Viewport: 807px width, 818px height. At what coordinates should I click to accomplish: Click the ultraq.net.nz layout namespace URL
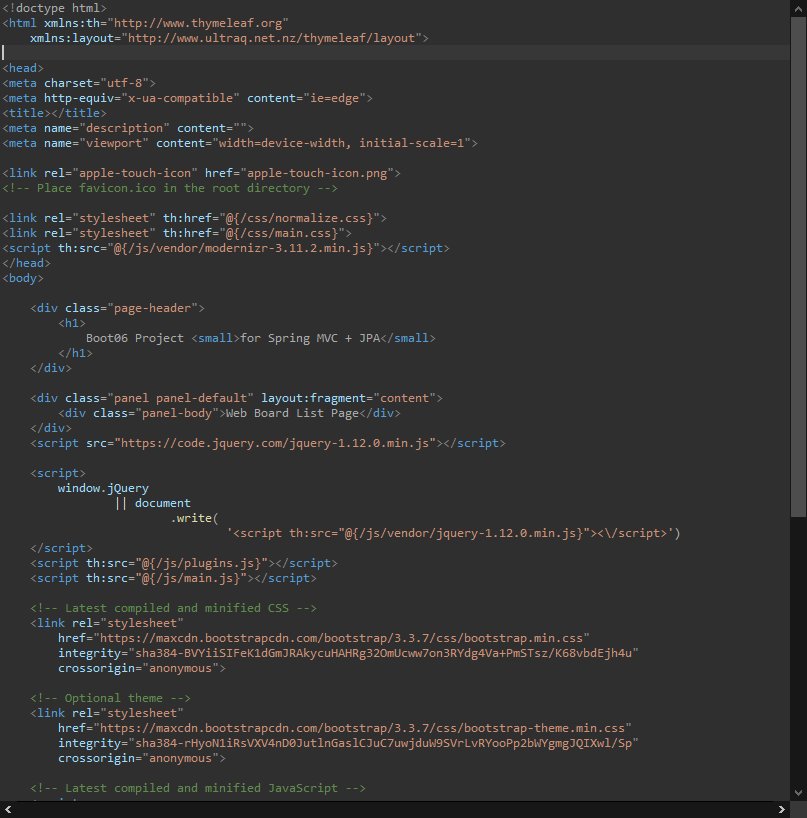coord(271,38)
